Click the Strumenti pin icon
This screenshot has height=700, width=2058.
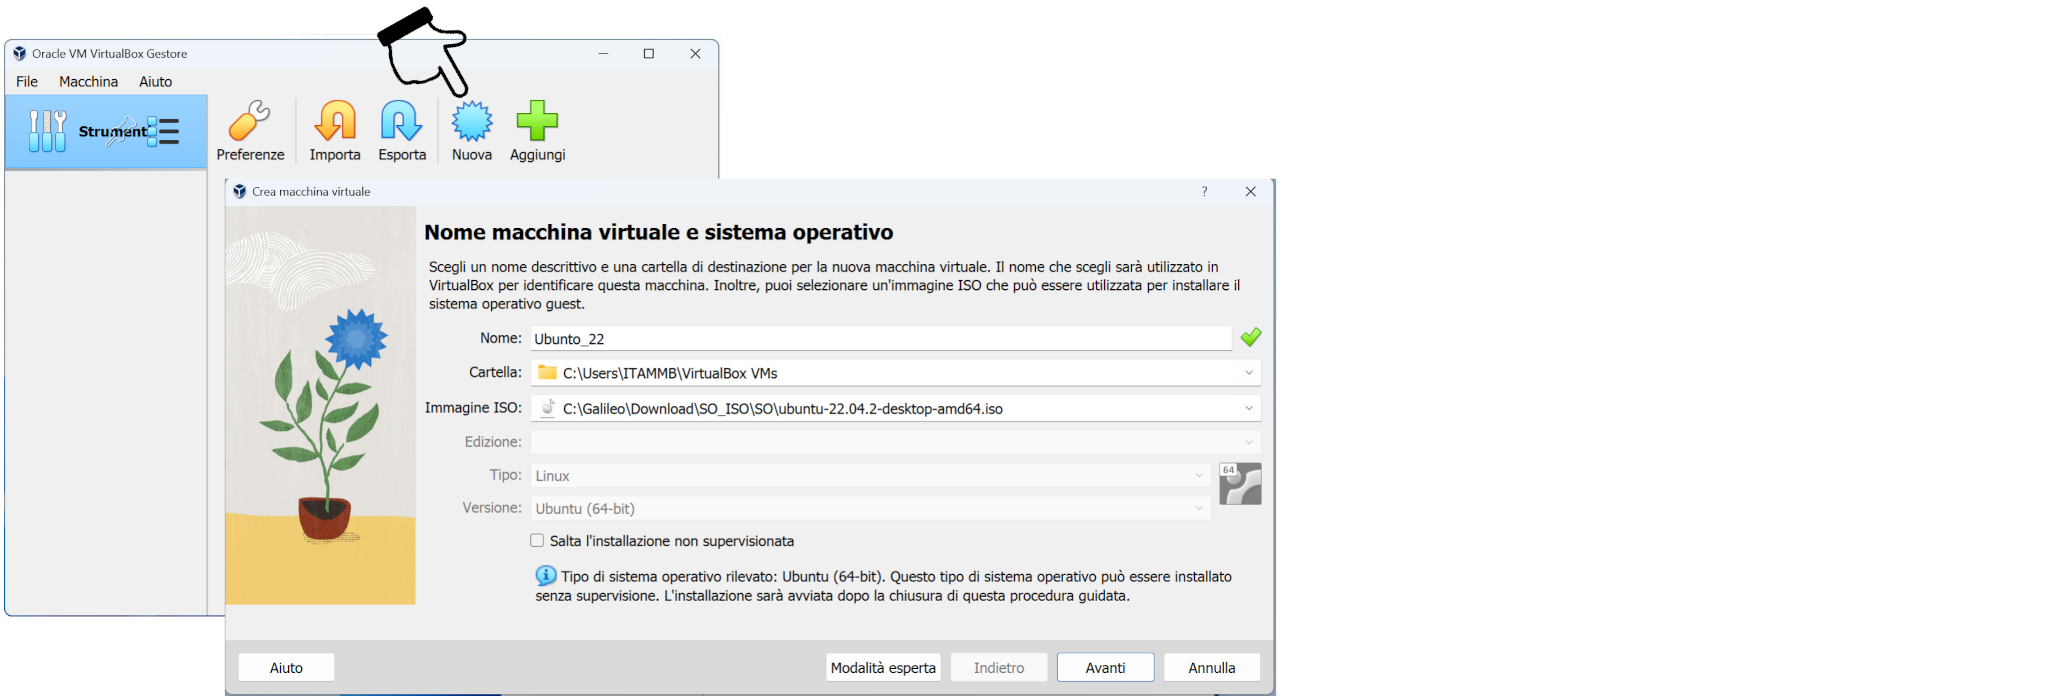point(121,131)
